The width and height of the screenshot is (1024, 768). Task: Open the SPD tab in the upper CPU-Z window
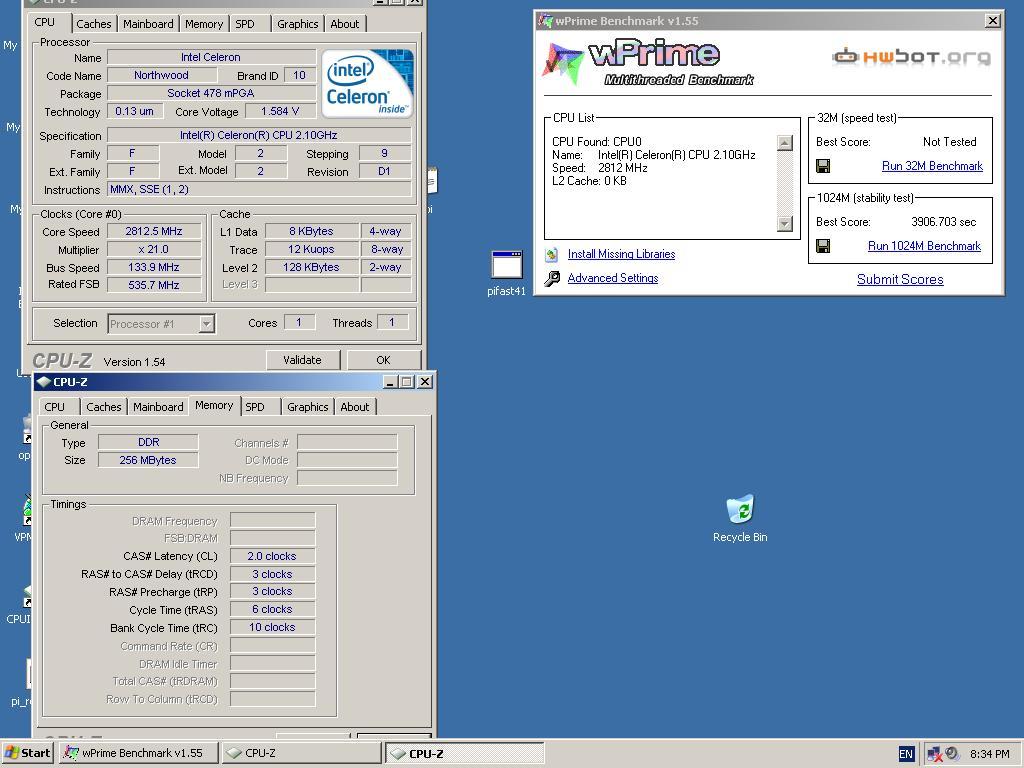[245, 24]
